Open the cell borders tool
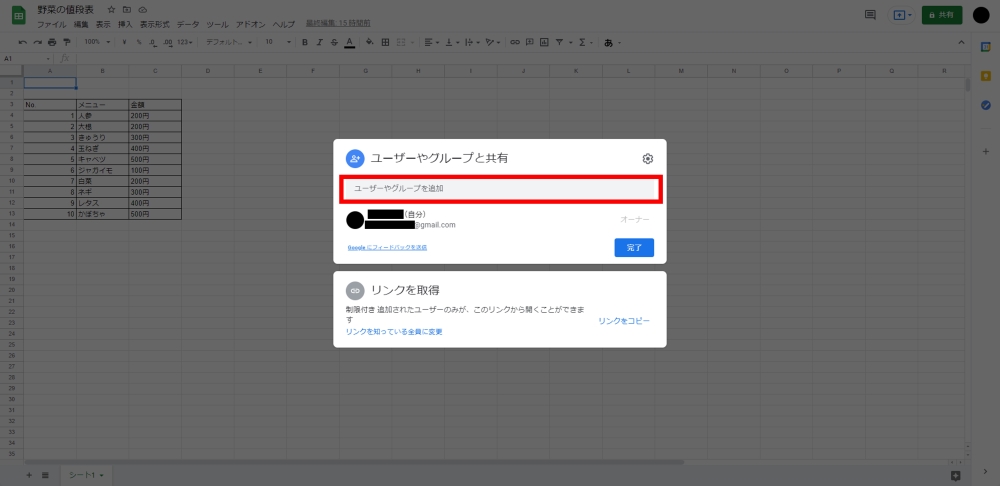Screen dimensions: 1000x486 tap(385, 42)
